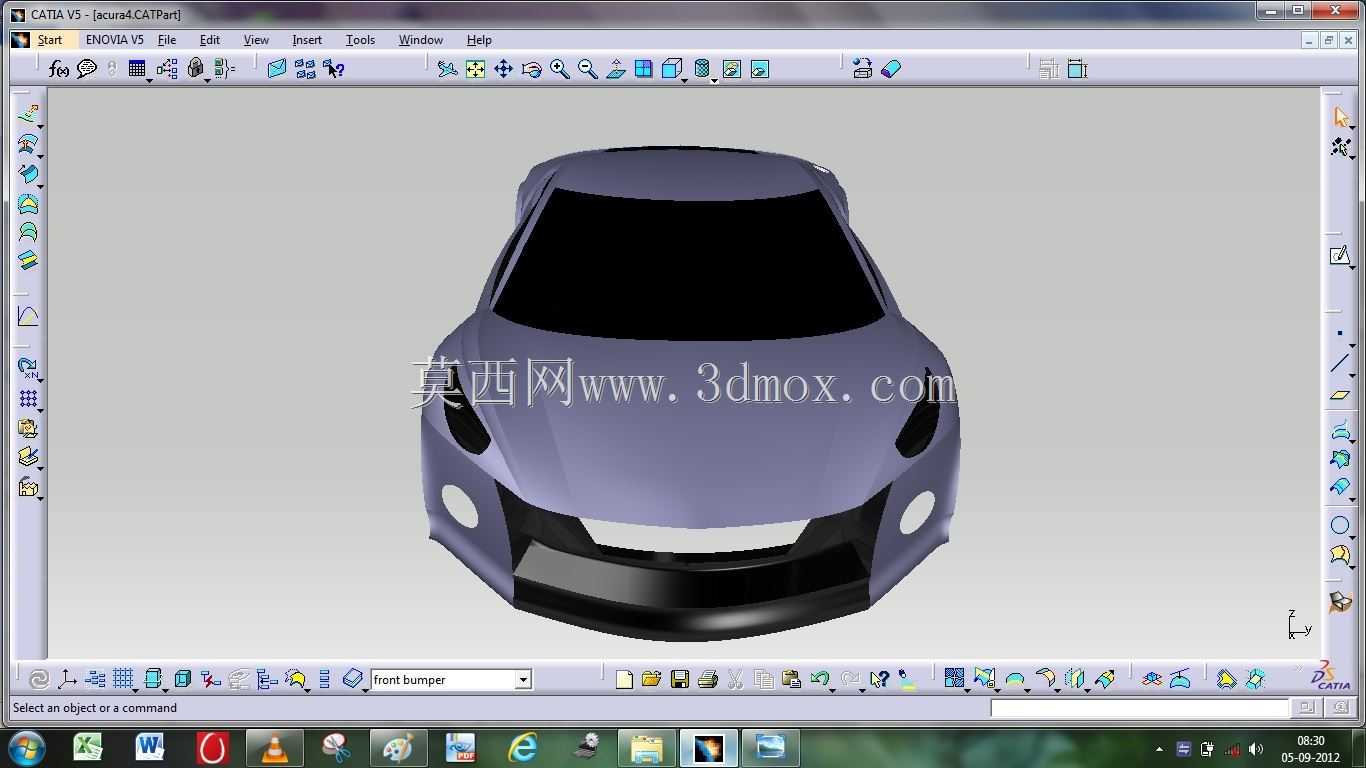Click the Copy icon
The width and height of the screenshot is (1366, 768).
tap(763, 680)
